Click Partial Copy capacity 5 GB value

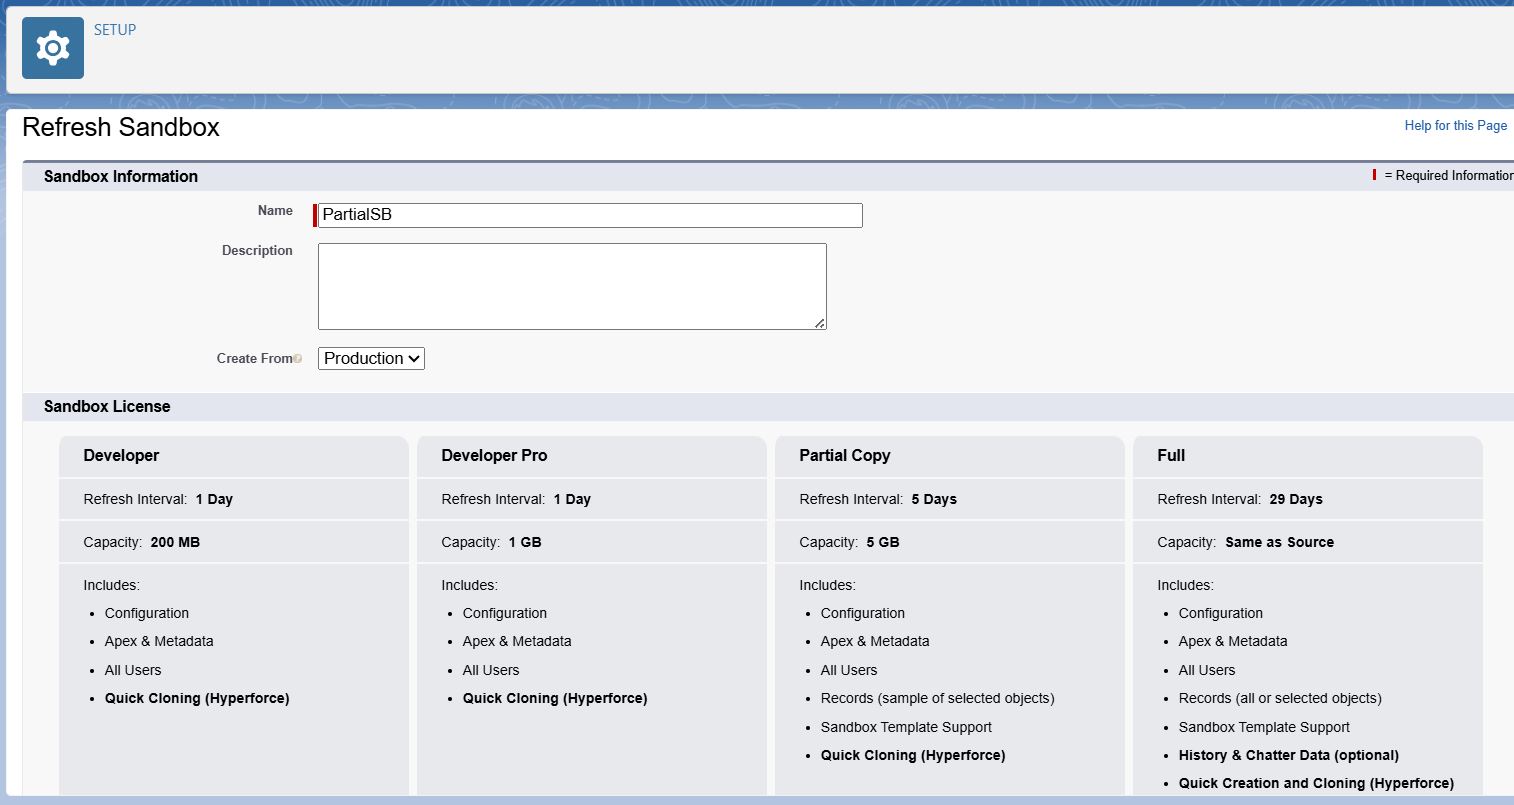pos(883,542)
